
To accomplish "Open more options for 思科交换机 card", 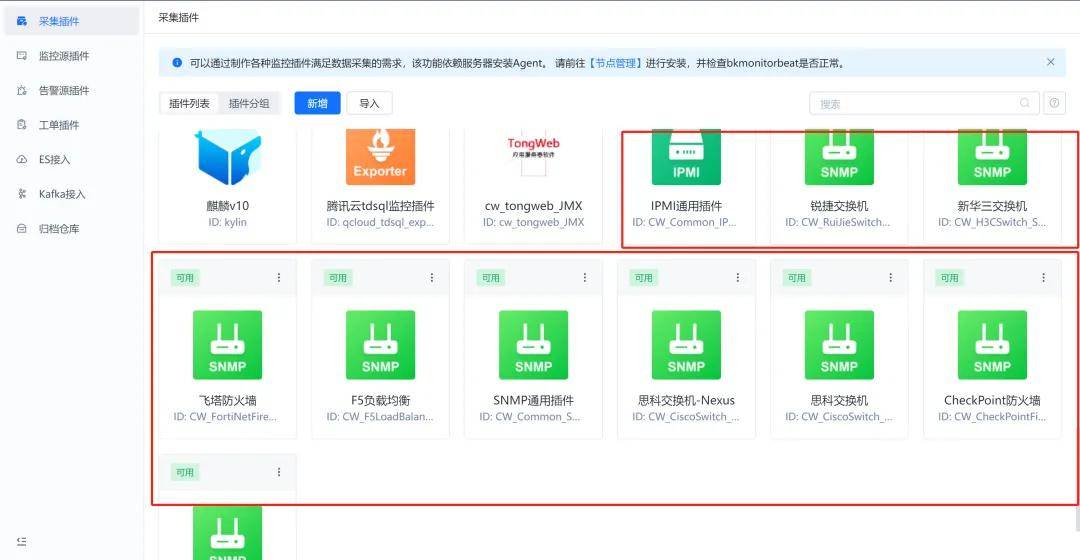I will [891, 278].
